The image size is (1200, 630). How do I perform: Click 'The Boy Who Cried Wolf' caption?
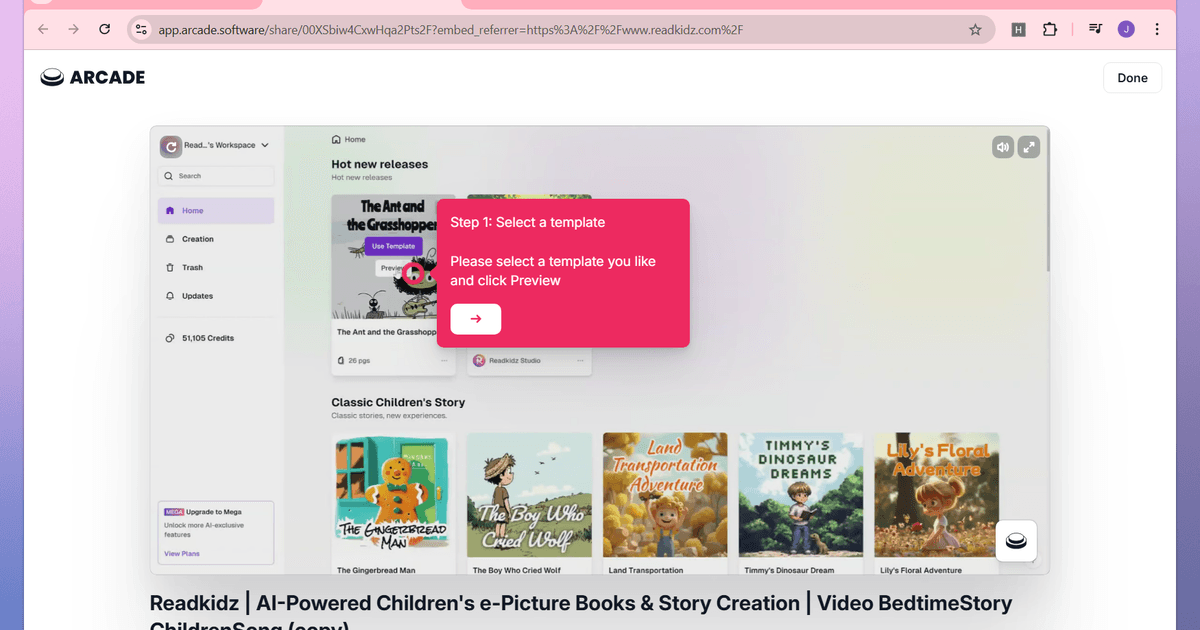click(x=517, y=570)
